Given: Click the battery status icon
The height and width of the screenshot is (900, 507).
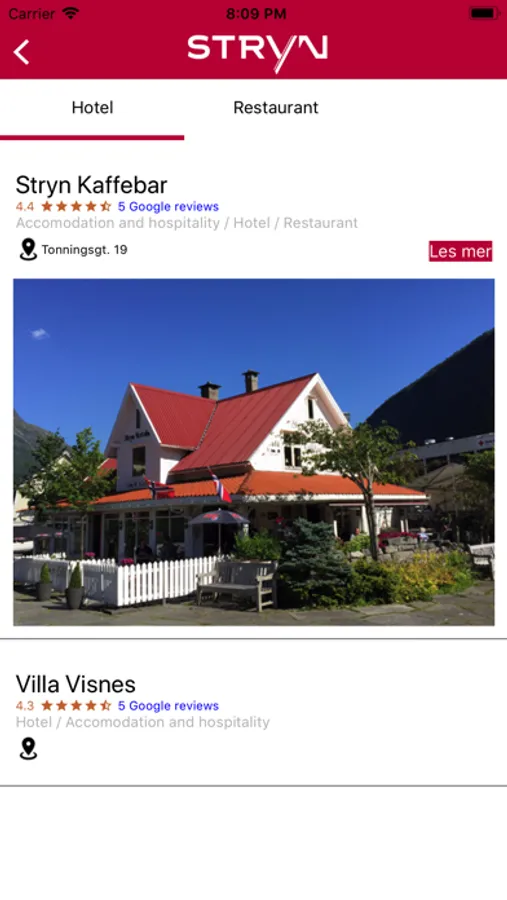Looking at the screenshot, I should point(484,13).
